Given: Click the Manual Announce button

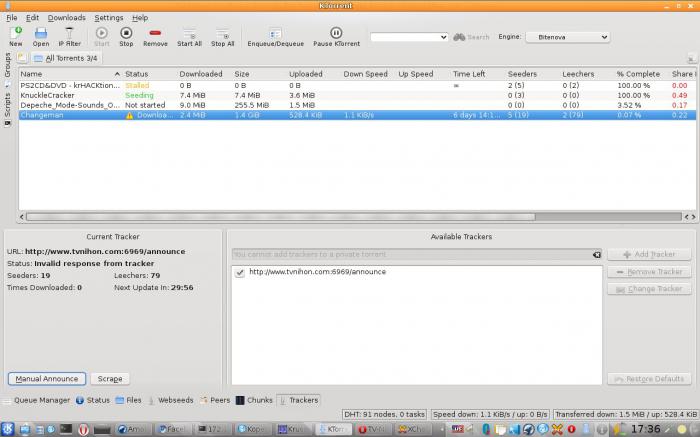Looking at the screenshot, I should pyautogui.click(x=47, y=379).
